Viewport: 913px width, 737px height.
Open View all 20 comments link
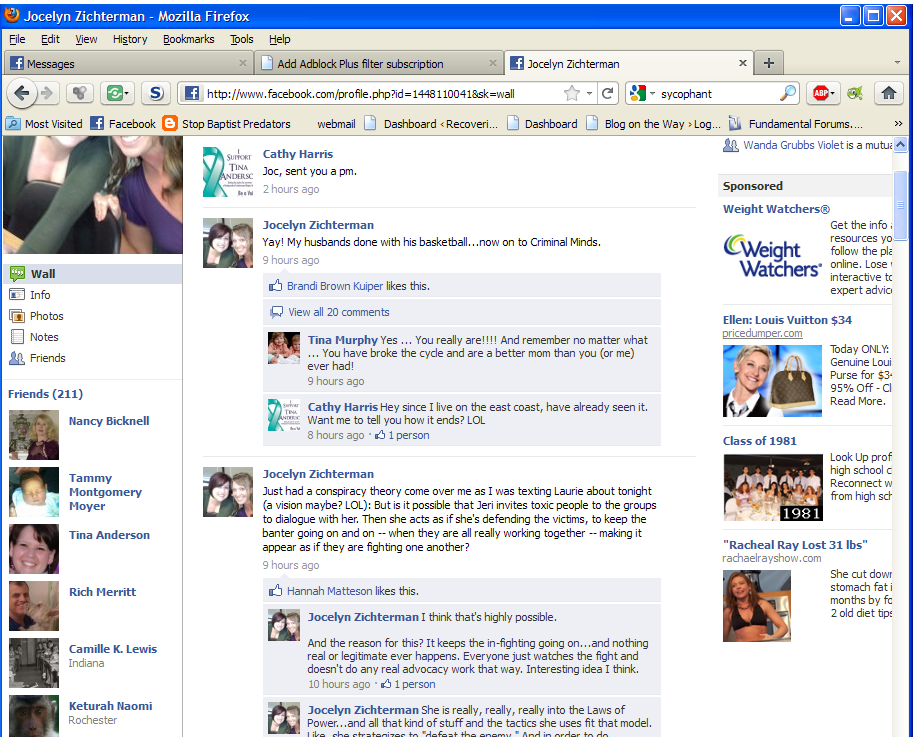pyautogui.click(x=339, y=312)
